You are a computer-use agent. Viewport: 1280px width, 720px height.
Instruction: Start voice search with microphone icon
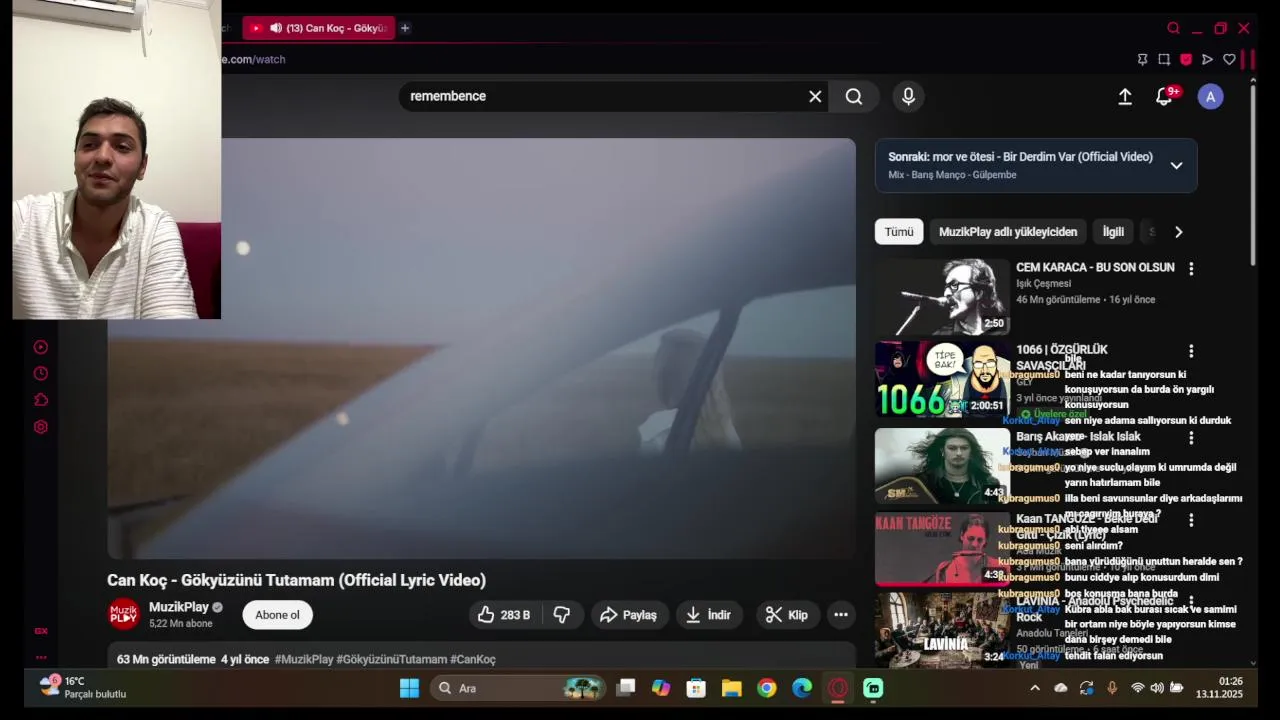pyautogui.click(x=908, y=96)
